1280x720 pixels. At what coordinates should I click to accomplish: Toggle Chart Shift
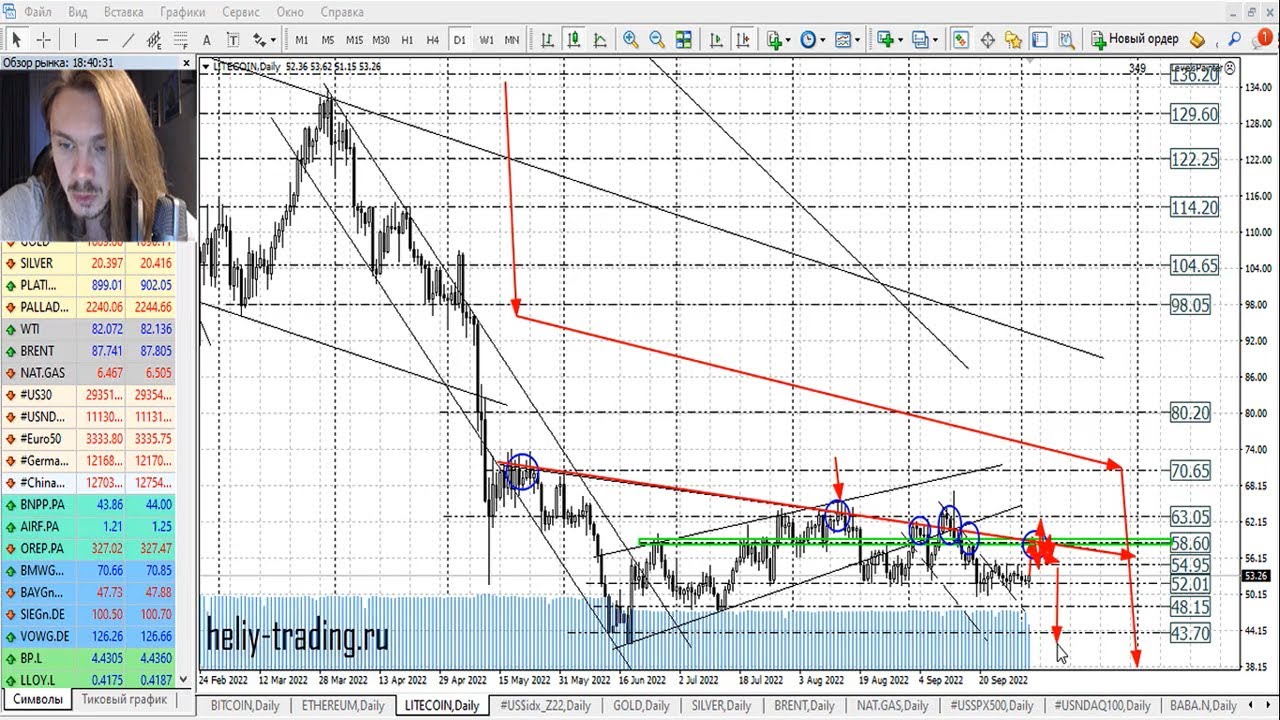pos(743,40)
